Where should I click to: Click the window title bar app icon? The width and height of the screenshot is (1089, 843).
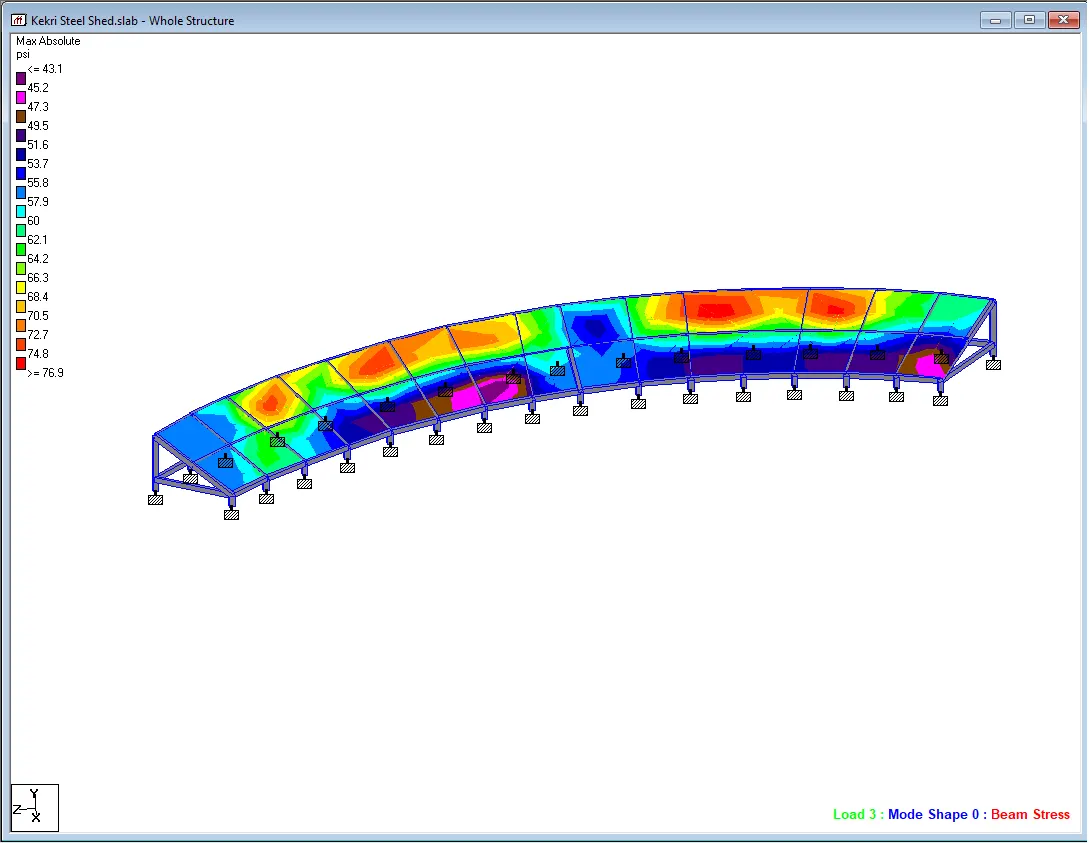19,20
